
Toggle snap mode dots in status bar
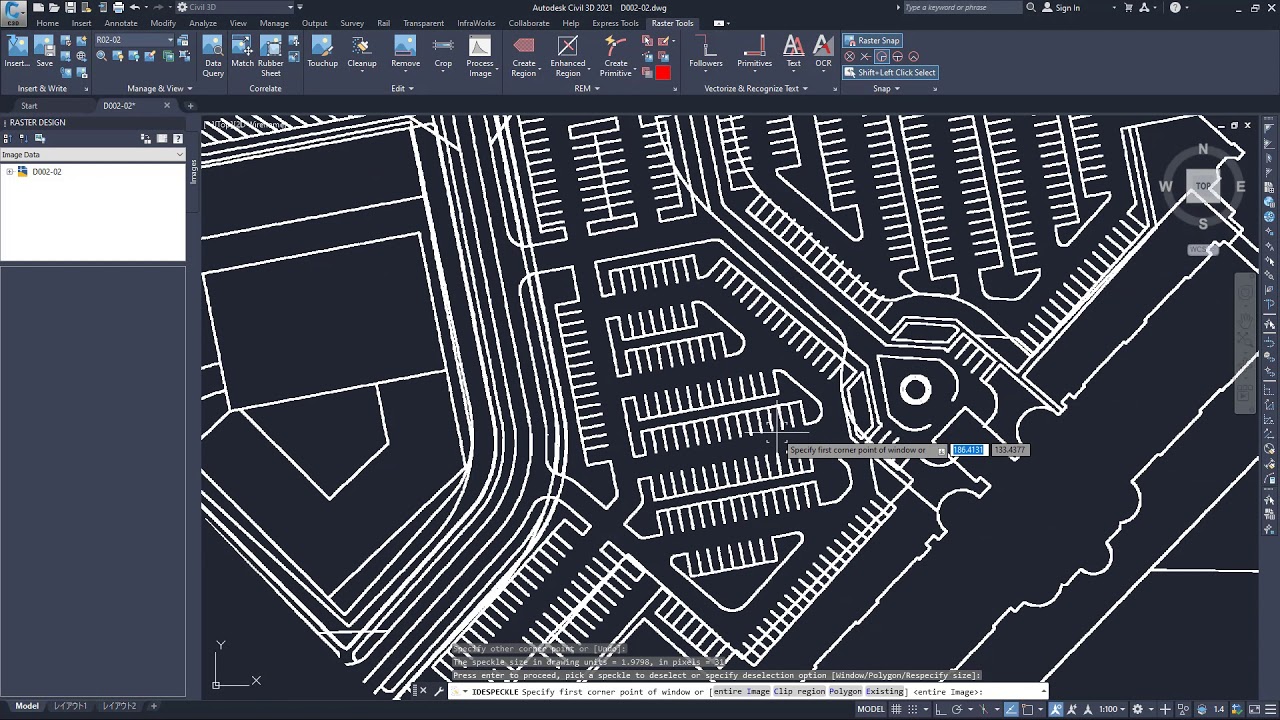[913, 709]
